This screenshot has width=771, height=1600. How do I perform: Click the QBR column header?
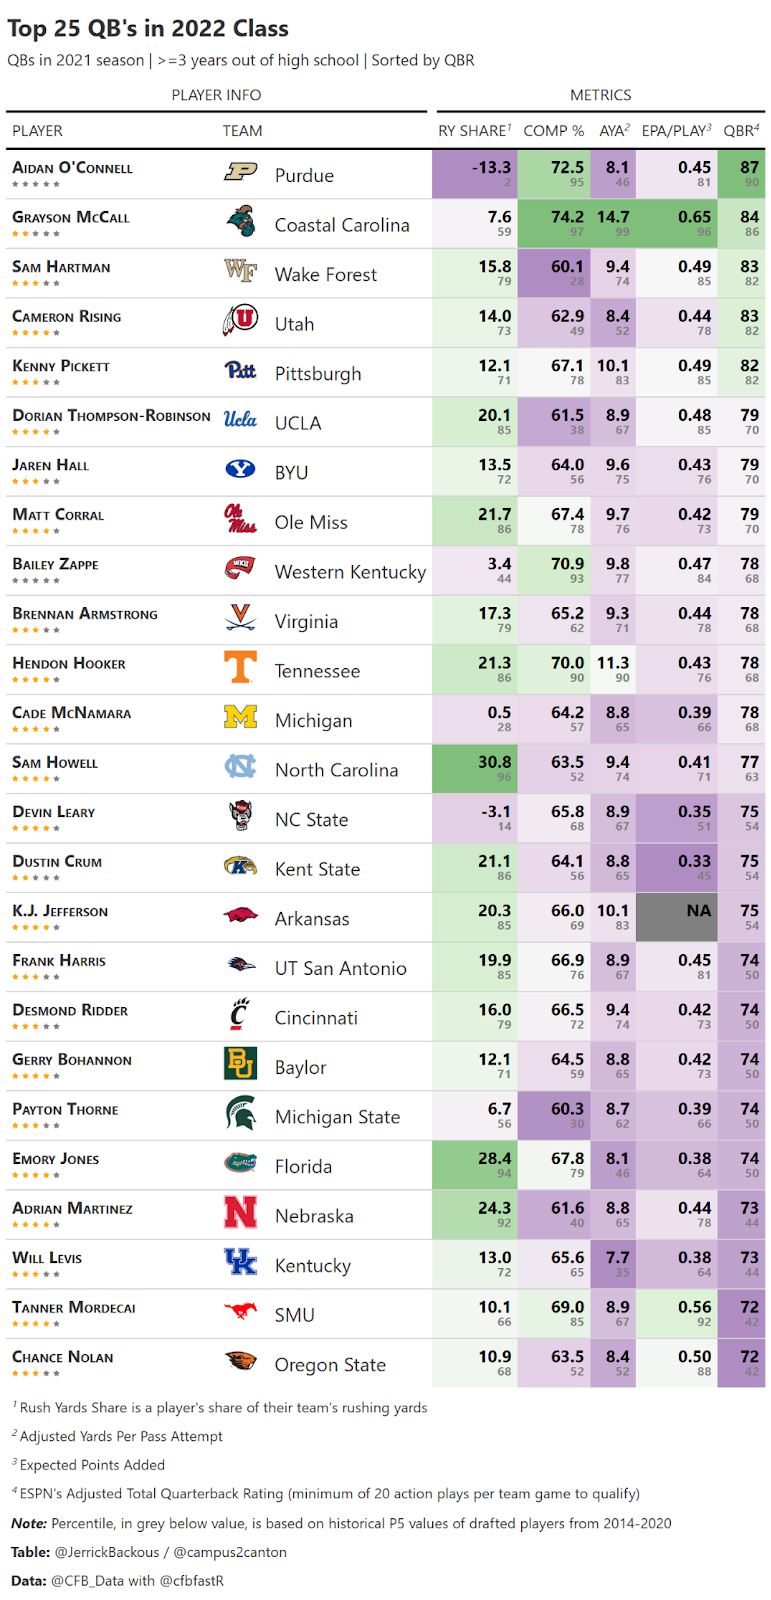741,131
